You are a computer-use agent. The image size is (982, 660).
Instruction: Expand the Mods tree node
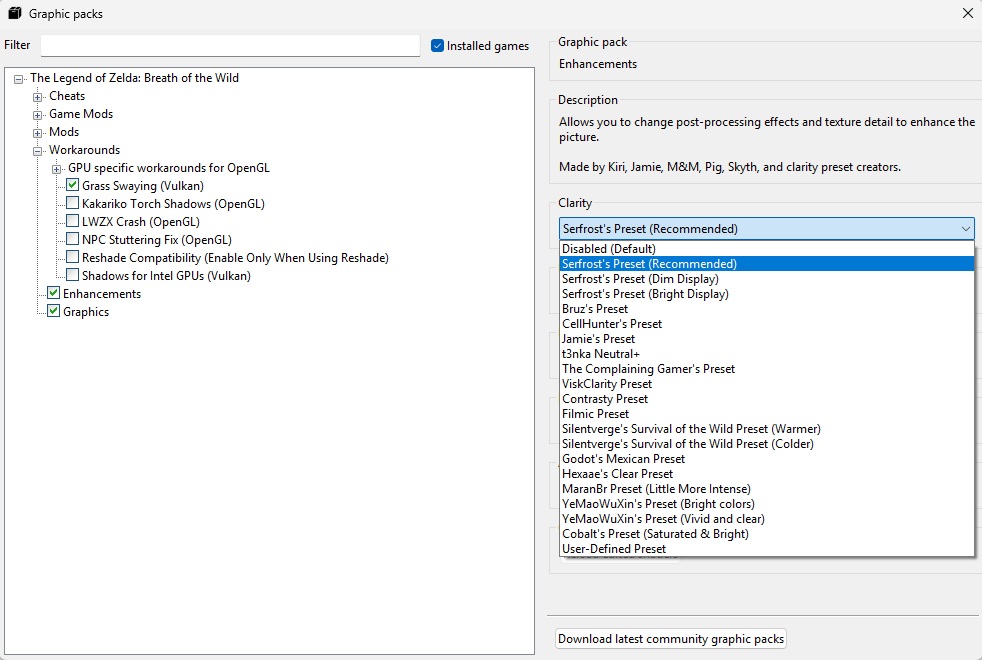tap(38, 133)
